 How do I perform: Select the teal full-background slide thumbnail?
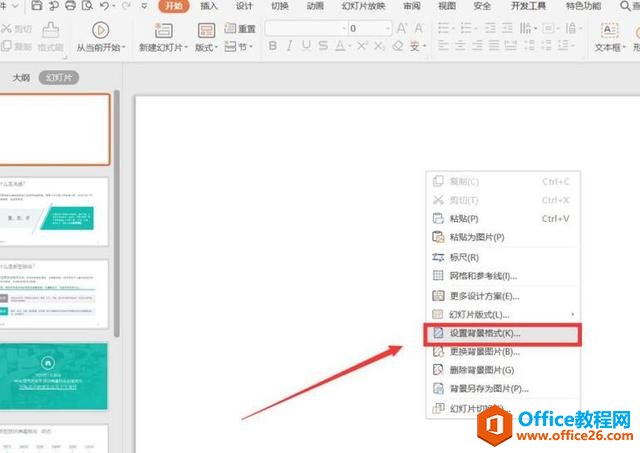53,376
